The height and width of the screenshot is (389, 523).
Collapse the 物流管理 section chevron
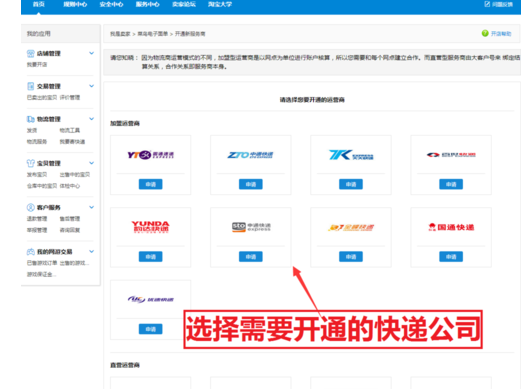pyautogui.click(x=91, y=119)
